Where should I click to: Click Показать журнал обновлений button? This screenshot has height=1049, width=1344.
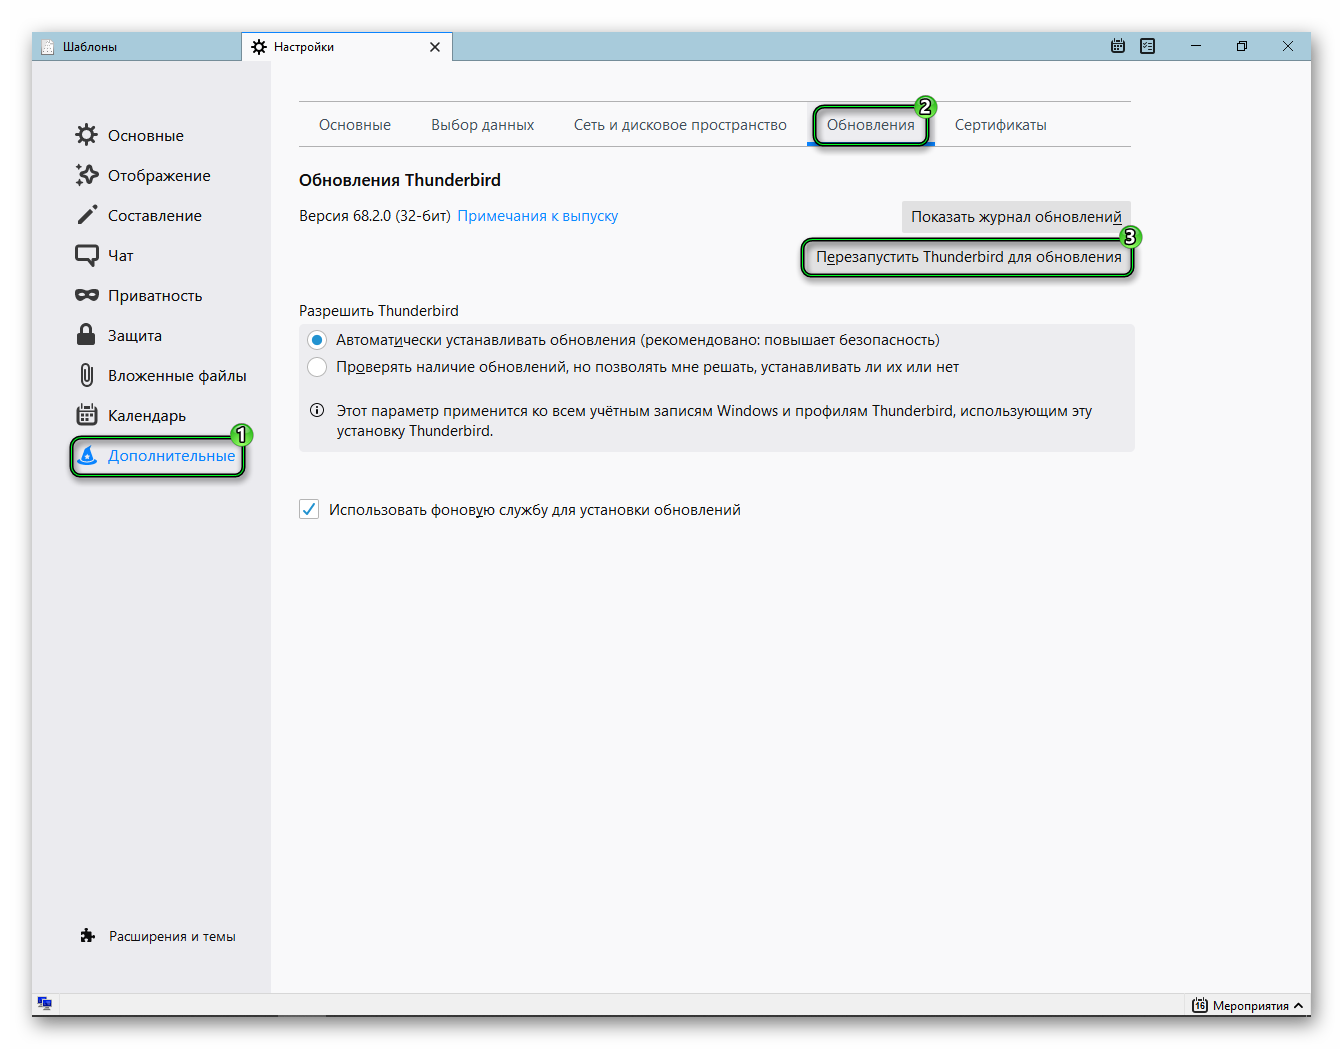point(1016,217)
